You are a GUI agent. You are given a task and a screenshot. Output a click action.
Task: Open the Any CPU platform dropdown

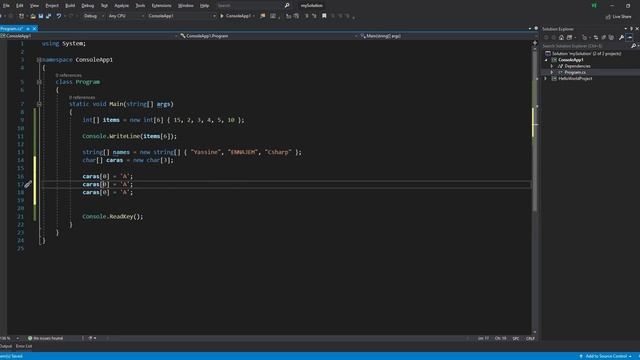[126, 16]
